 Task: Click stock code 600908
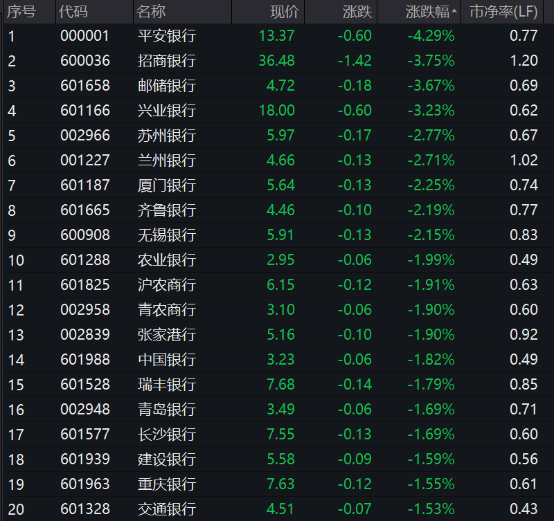click(x=85, y=235)
